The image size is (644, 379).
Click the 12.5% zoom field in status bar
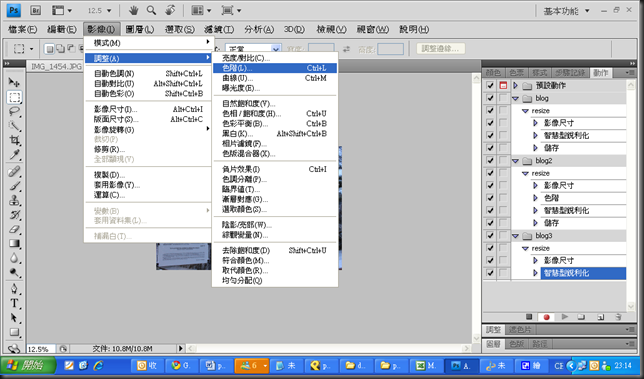click(x=40, y=349)
